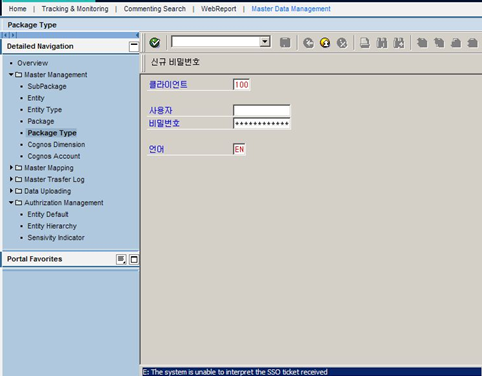Open Master Trasfer Log folder label

54,179
